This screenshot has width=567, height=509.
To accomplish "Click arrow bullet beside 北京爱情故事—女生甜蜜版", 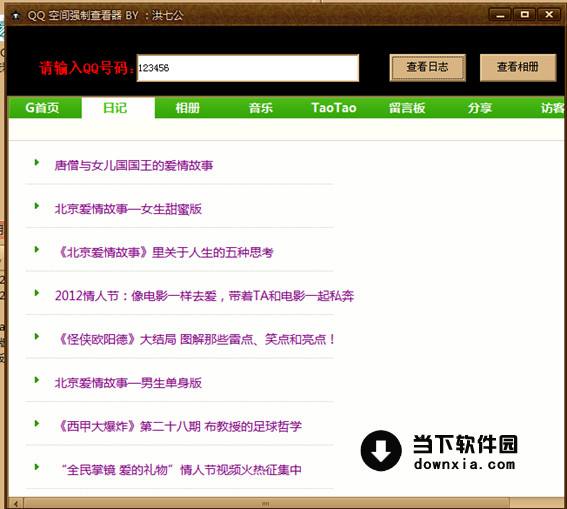I will click(37, 206).
